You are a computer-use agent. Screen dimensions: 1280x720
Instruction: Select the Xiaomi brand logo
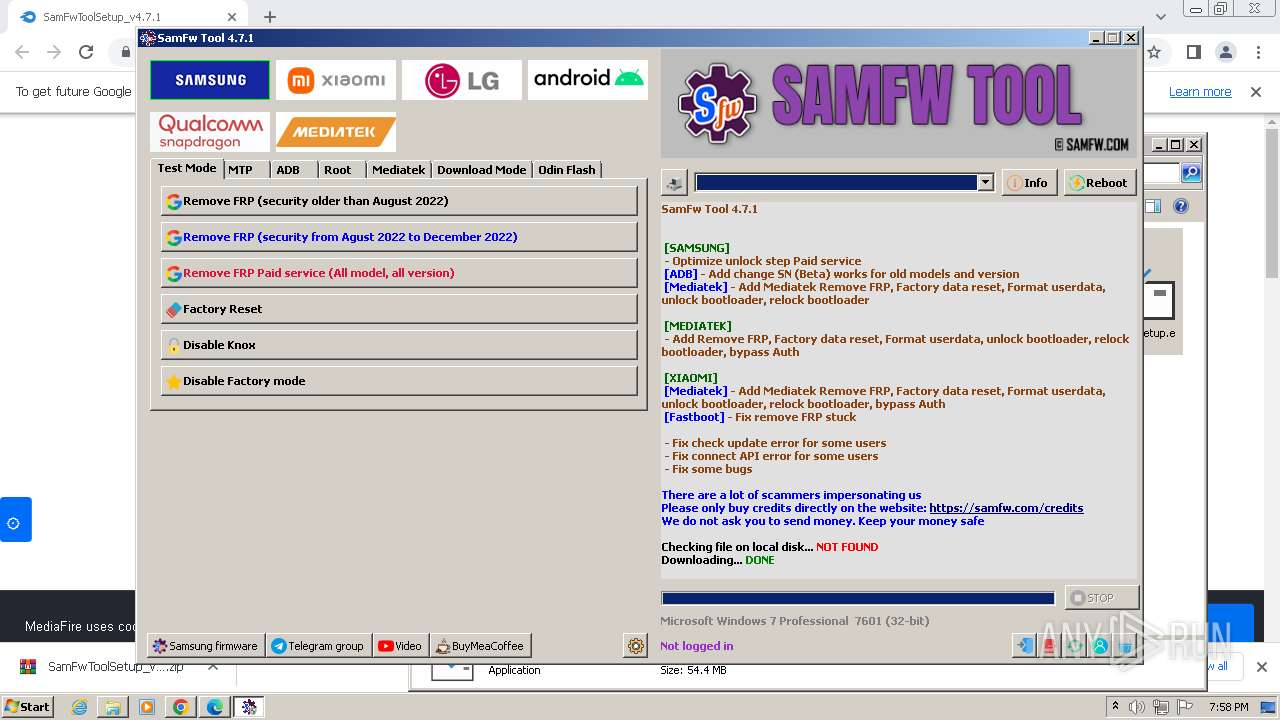[336, 80]
